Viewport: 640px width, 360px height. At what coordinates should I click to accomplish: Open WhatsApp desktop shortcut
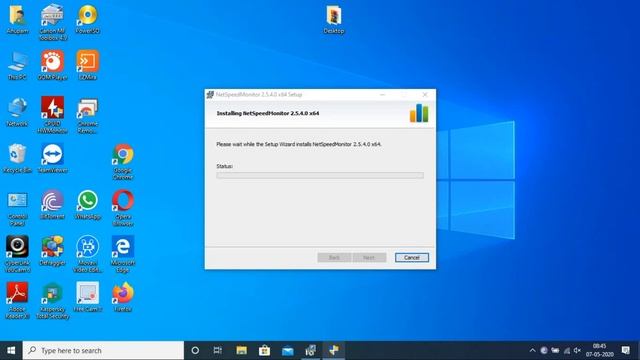[x=87, y=205]
